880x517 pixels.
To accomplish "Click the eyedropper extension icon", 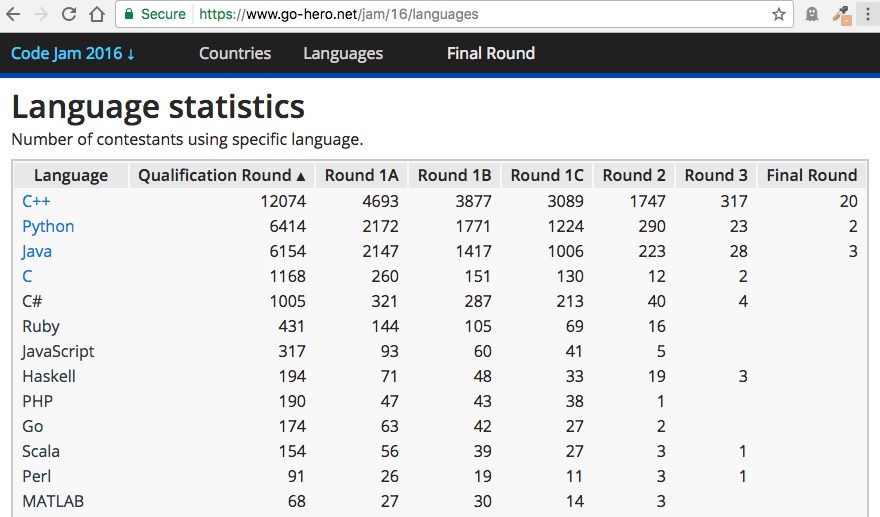I will click(841, 15).
